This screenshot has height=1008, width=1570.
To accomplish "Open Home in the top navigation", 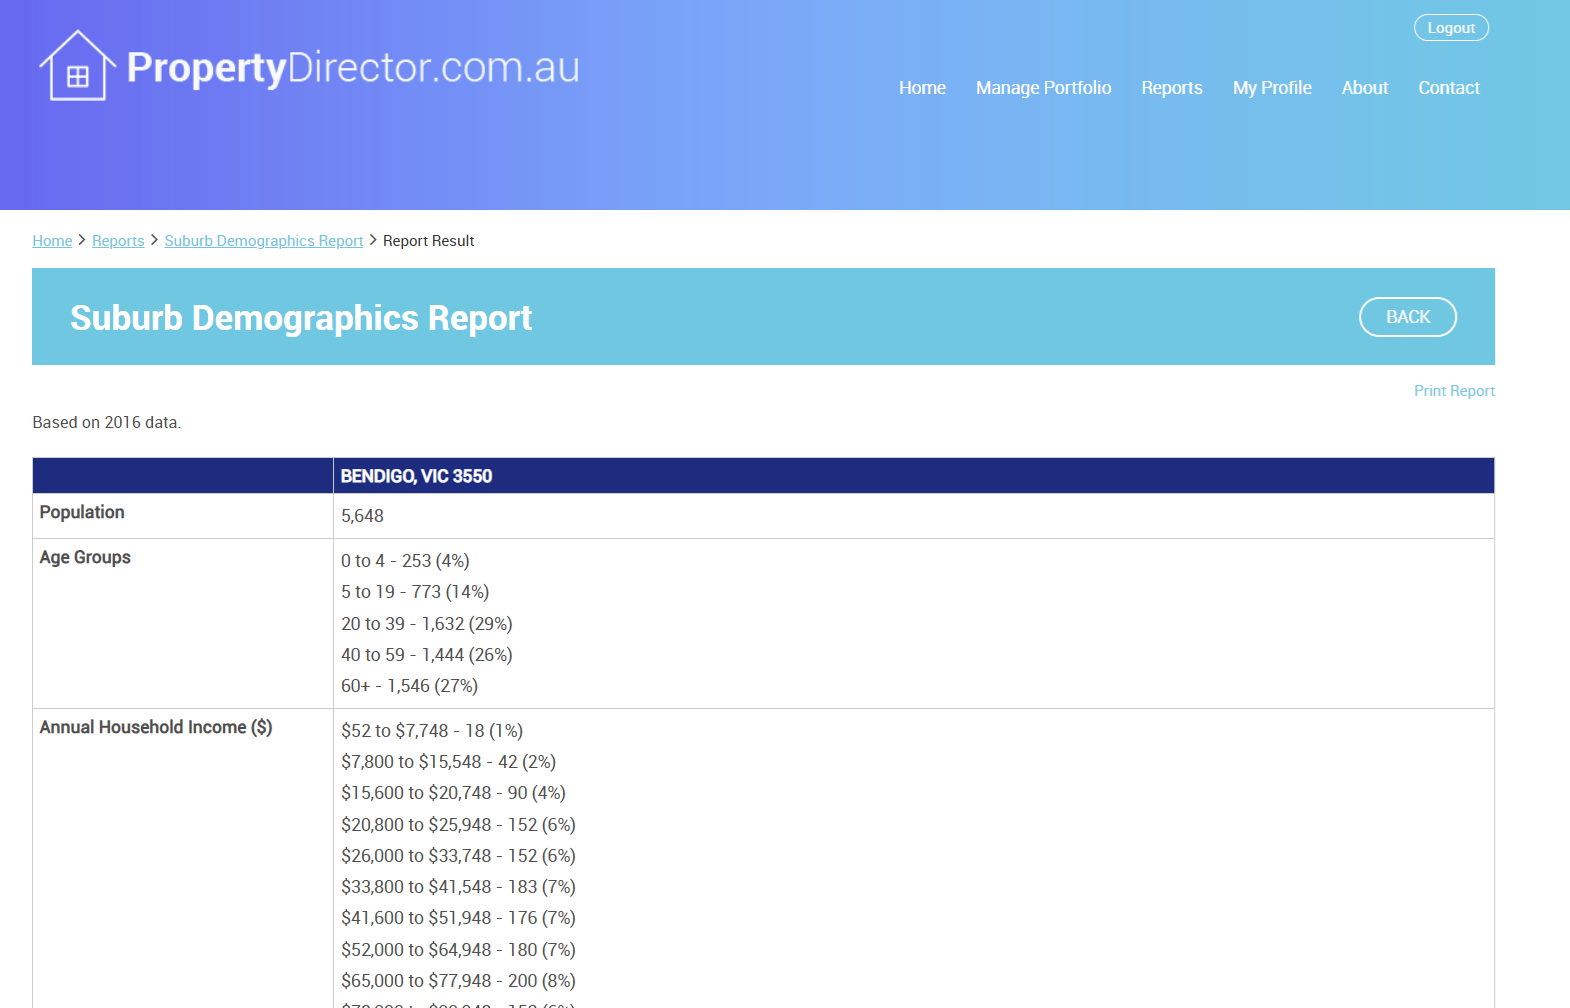I will [x=921, y=88].
